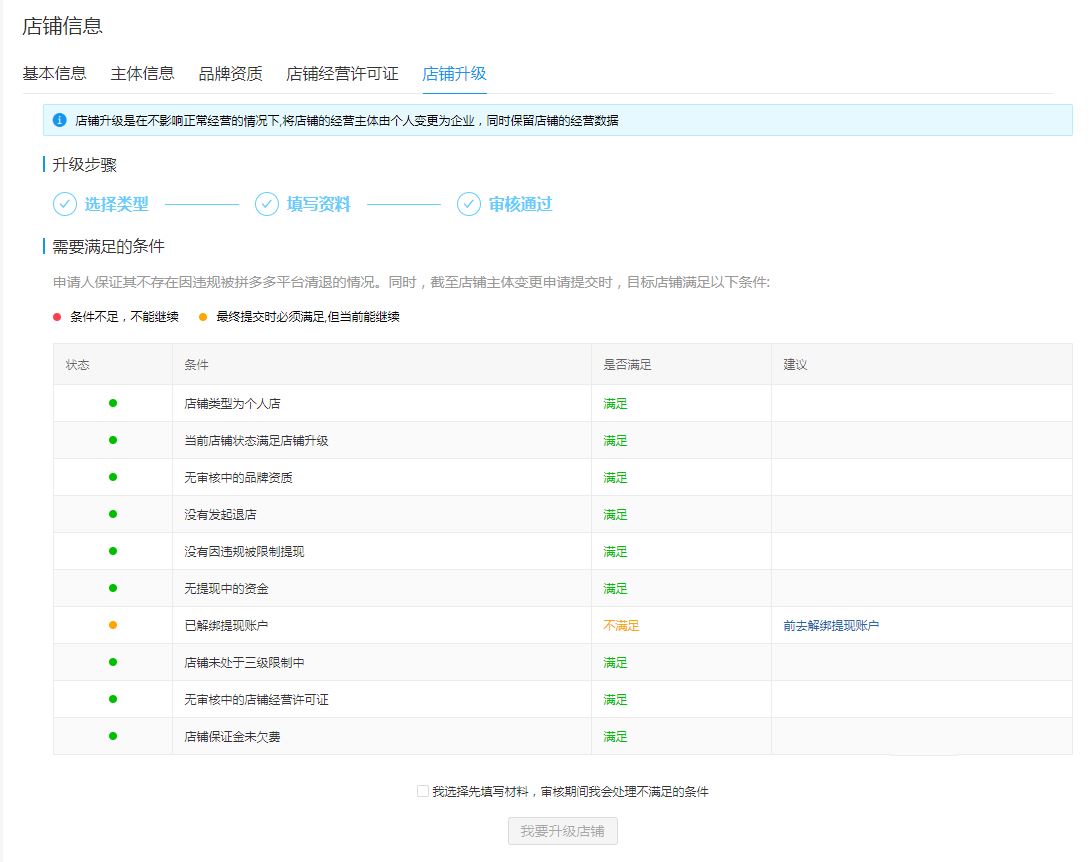This screenshot has height=862, width=1092.
Task: Follow the 前去解绑提现账户 link
Action: click(x=831, y=626)
